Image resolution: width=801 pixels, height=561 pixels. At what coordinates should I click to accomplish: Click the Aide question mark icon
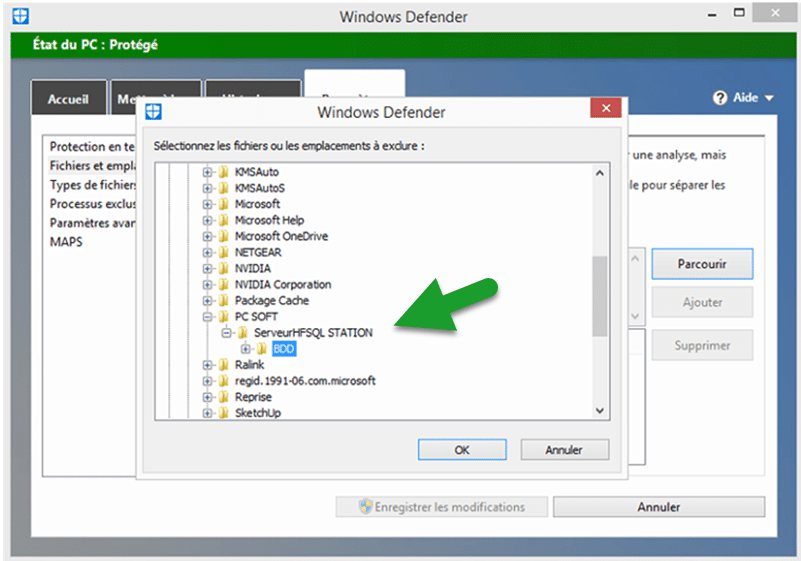click(720, 98)
